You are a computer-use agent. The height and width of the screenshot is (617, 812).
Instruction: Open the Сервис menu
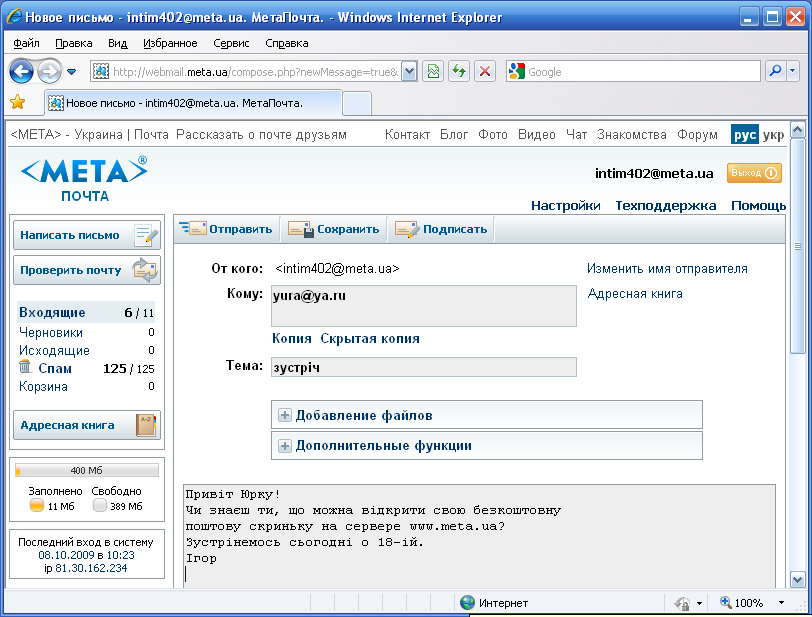pyautogui.click(x=231, y=44)
